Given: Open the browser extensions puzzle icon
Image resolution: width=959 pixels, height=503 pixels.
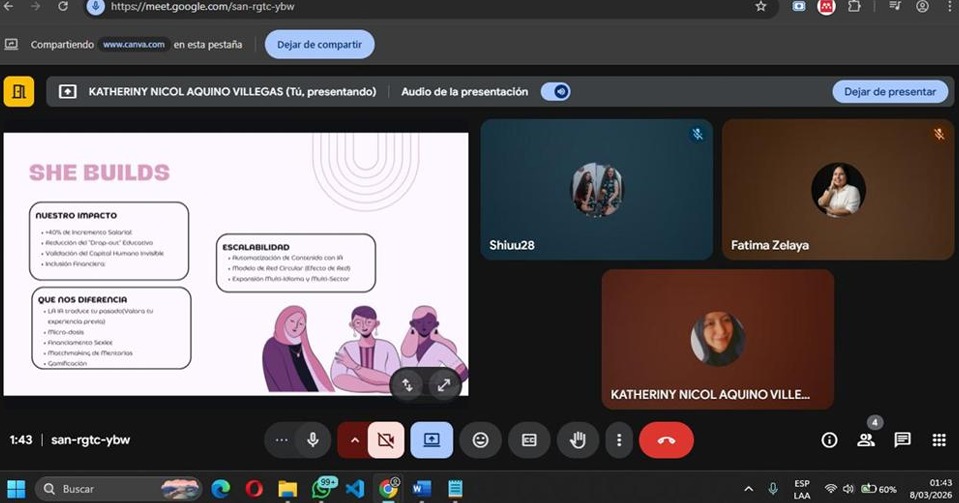Looking at the screenshot, I should click(x=854, y=6).
